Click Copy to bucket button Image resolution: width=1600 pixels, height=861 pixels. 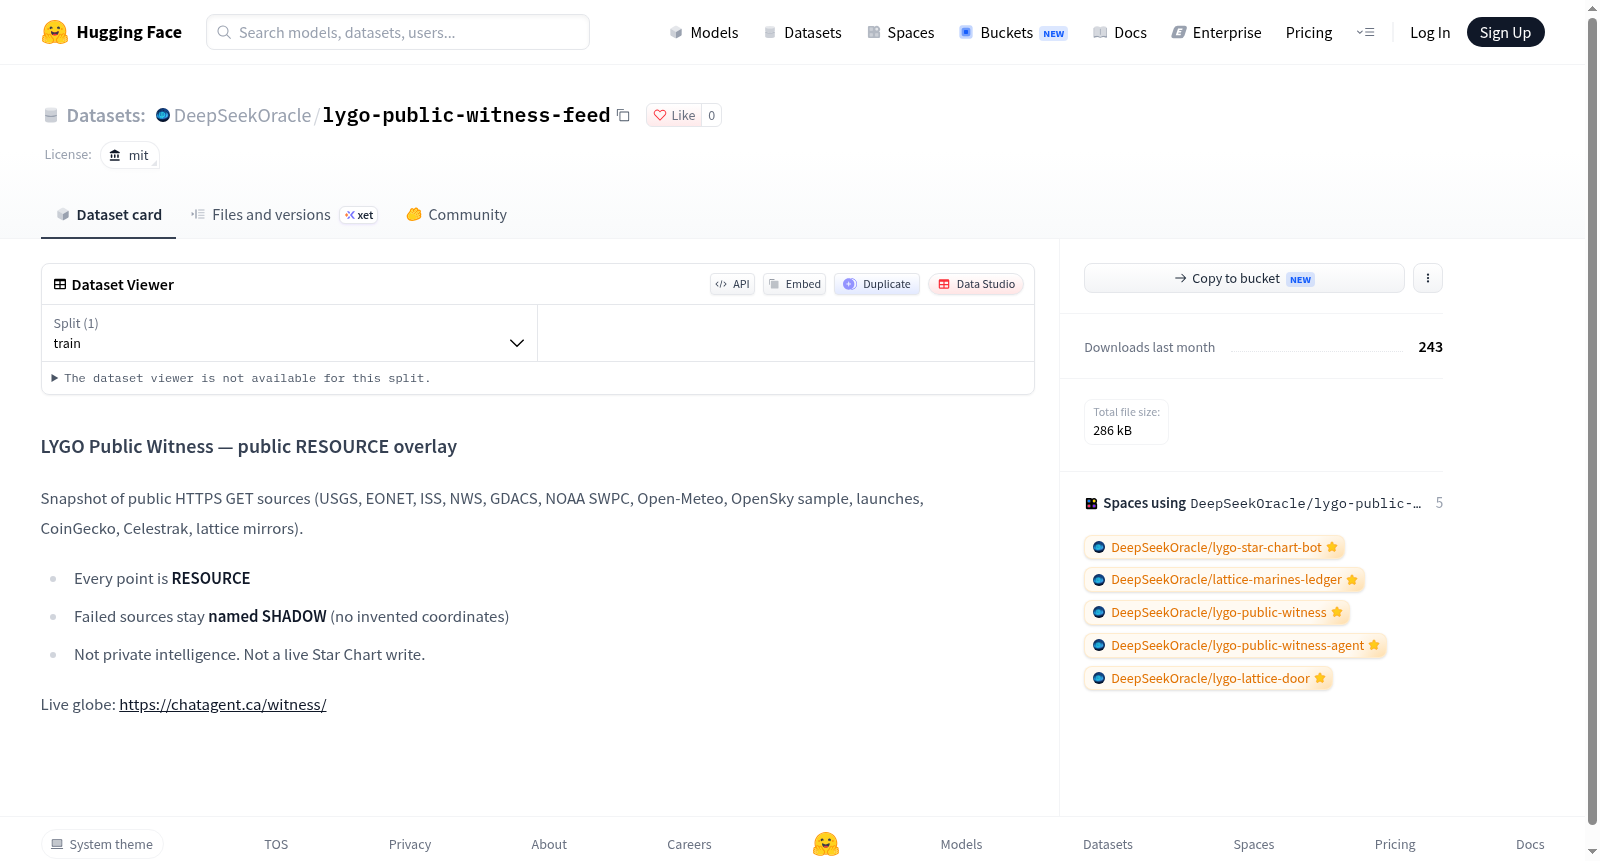(1244, 278)
